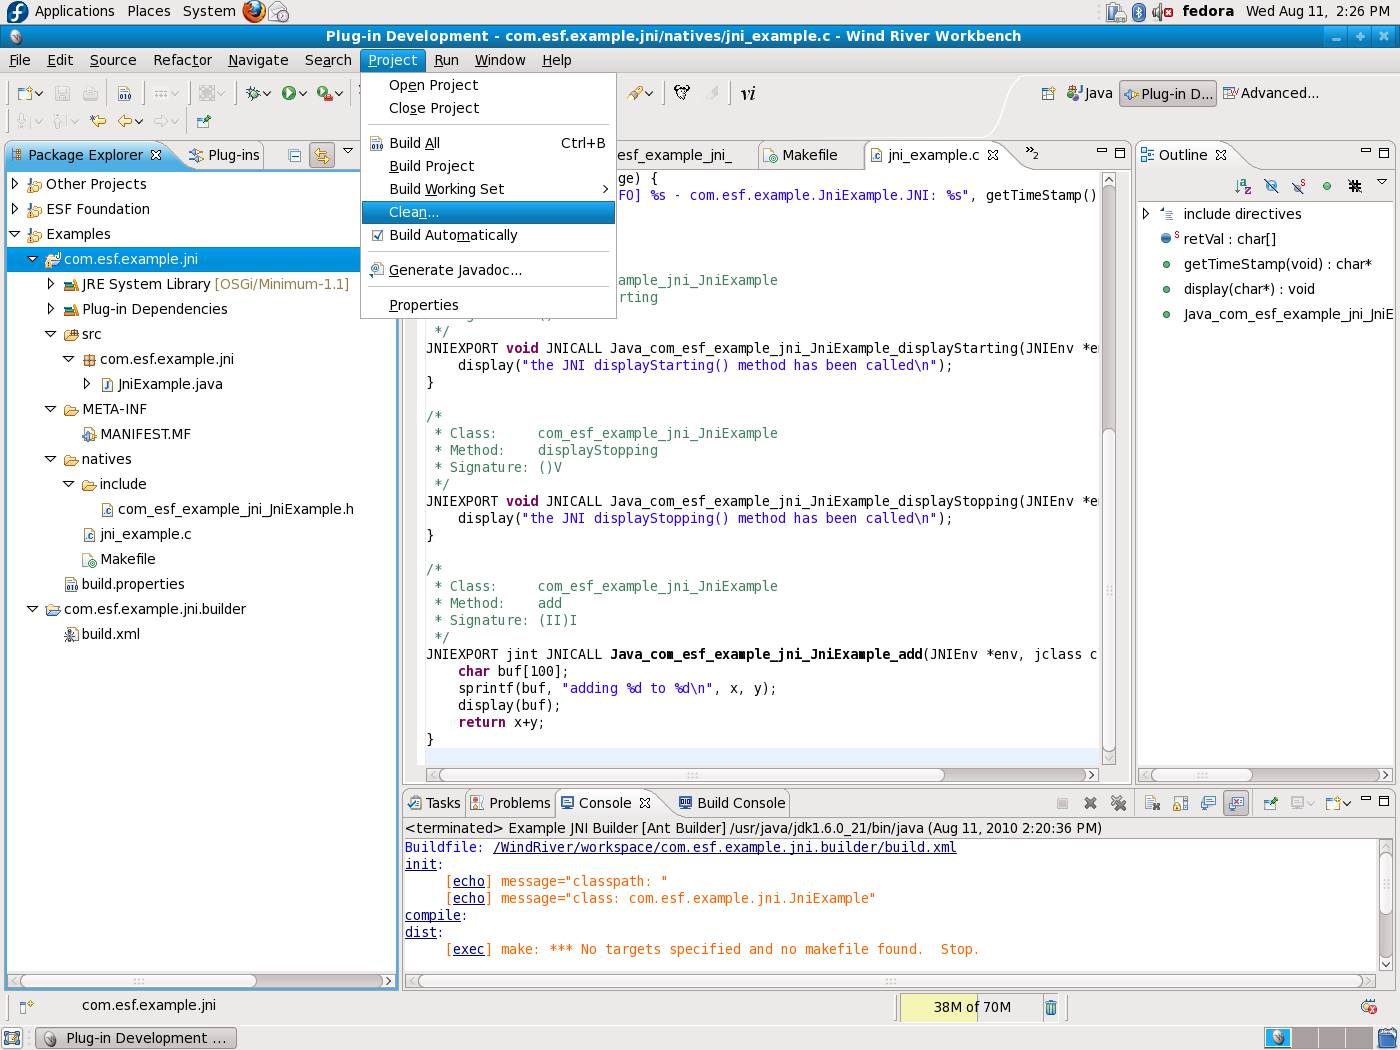Collapse the Examples working set
The width and height of the screenshot is (1400, 1050).
(15, 234)
